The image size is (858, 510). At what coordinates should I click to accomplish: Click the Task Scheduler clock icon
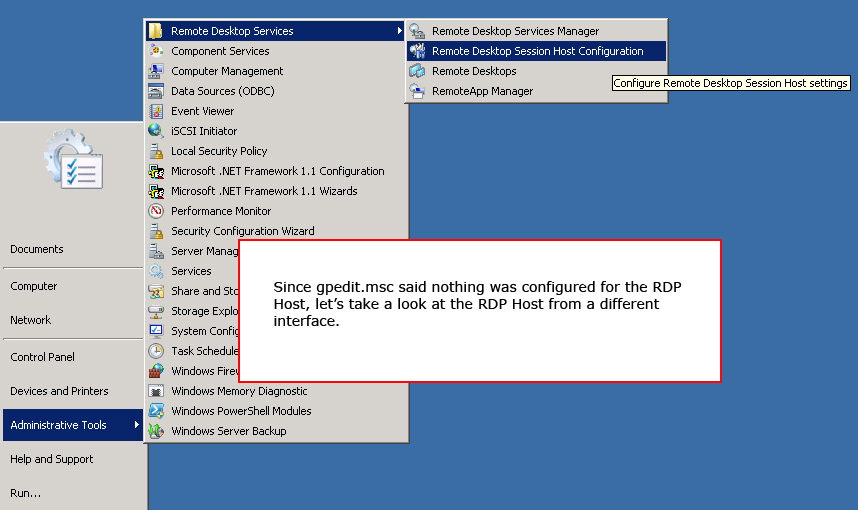[x=156, y=351]
